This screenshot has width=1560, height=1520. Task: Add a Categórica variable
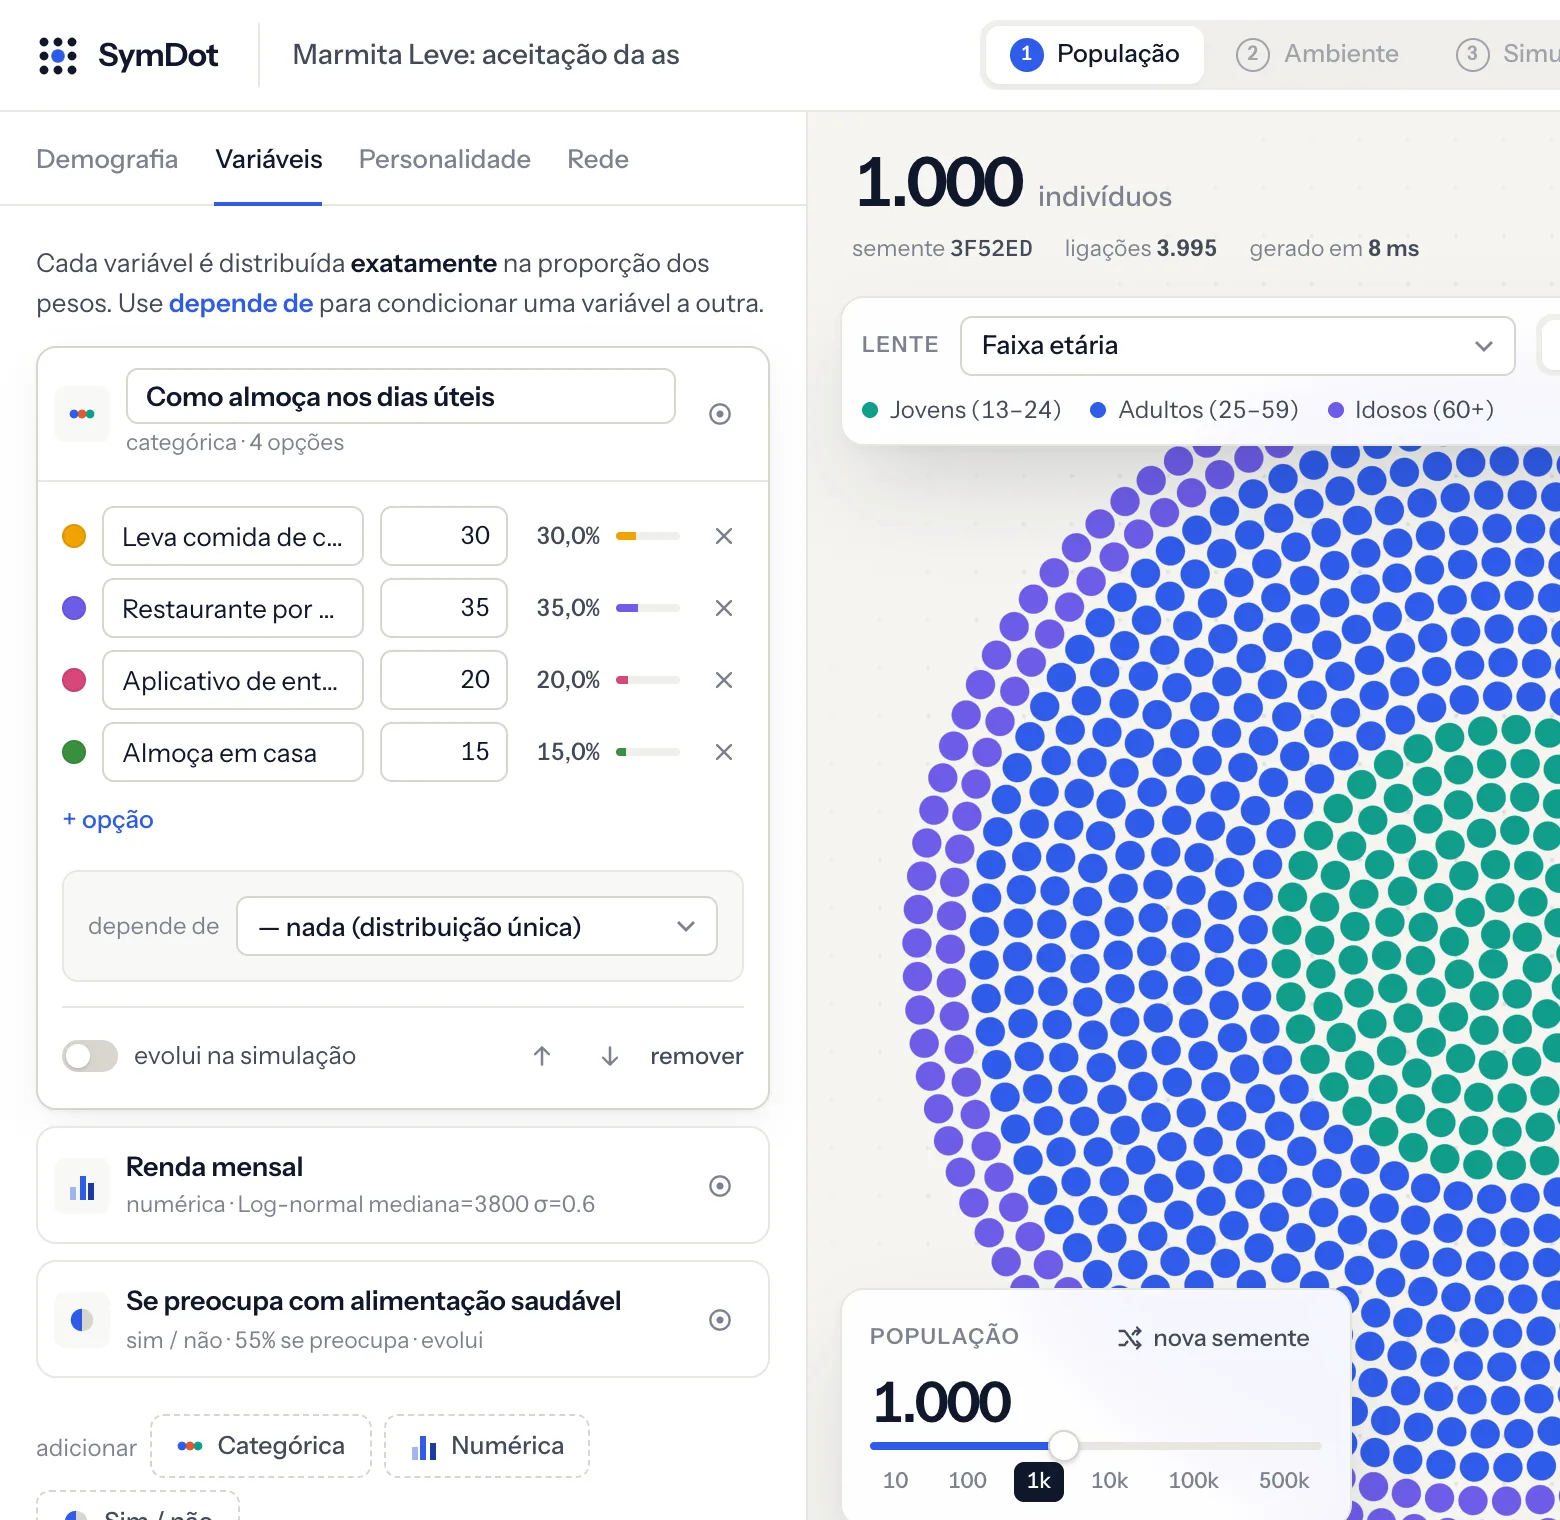261,1446
